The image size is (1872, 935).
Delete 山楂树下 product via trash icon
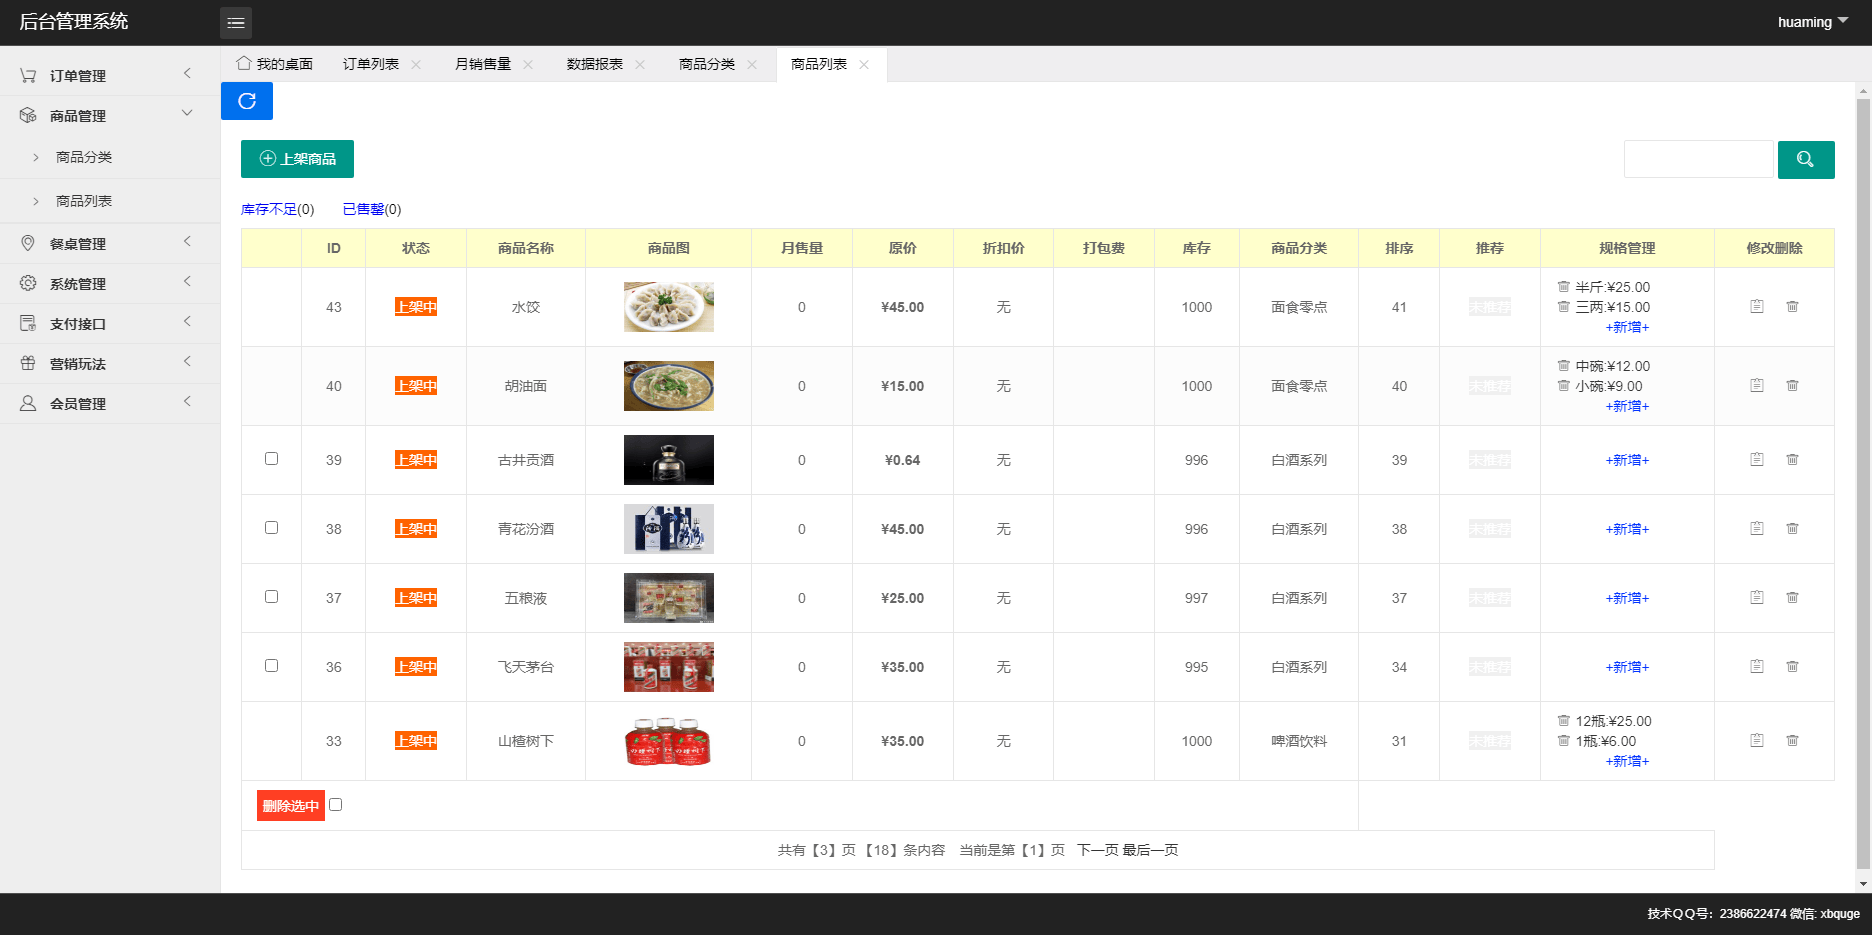(1792, 741)
